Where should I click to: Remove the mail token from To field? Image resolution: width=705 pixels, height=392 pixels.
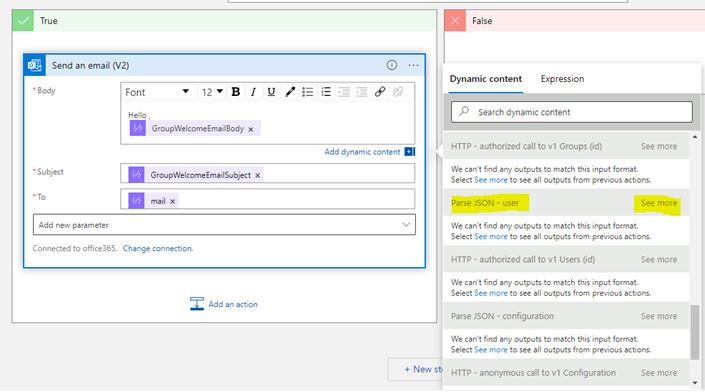point(173,201)
